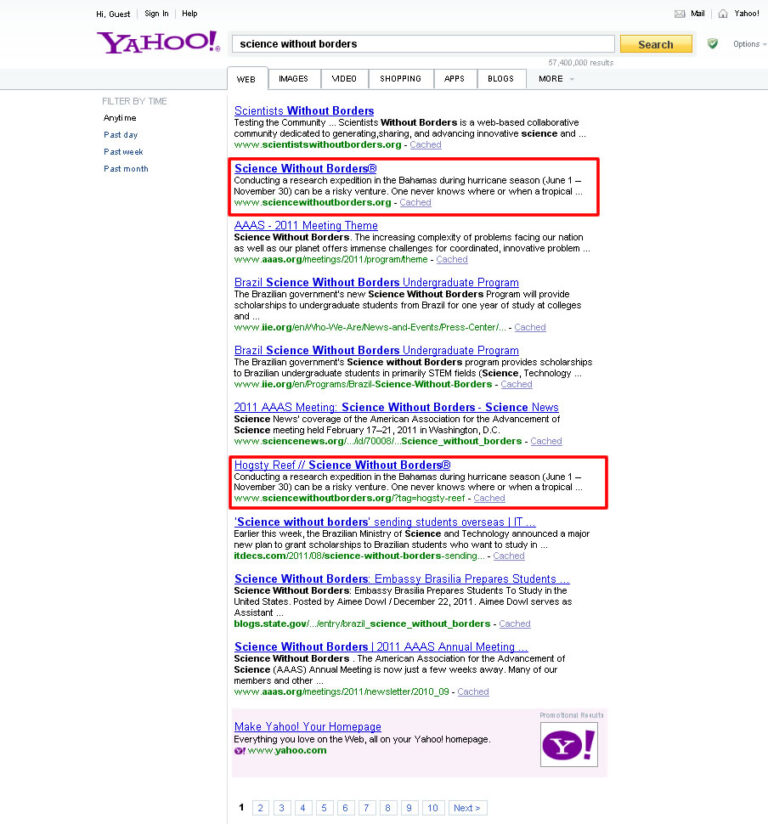Click the small Yahoo icon beside www.yahoo.com

pos(240,750)
